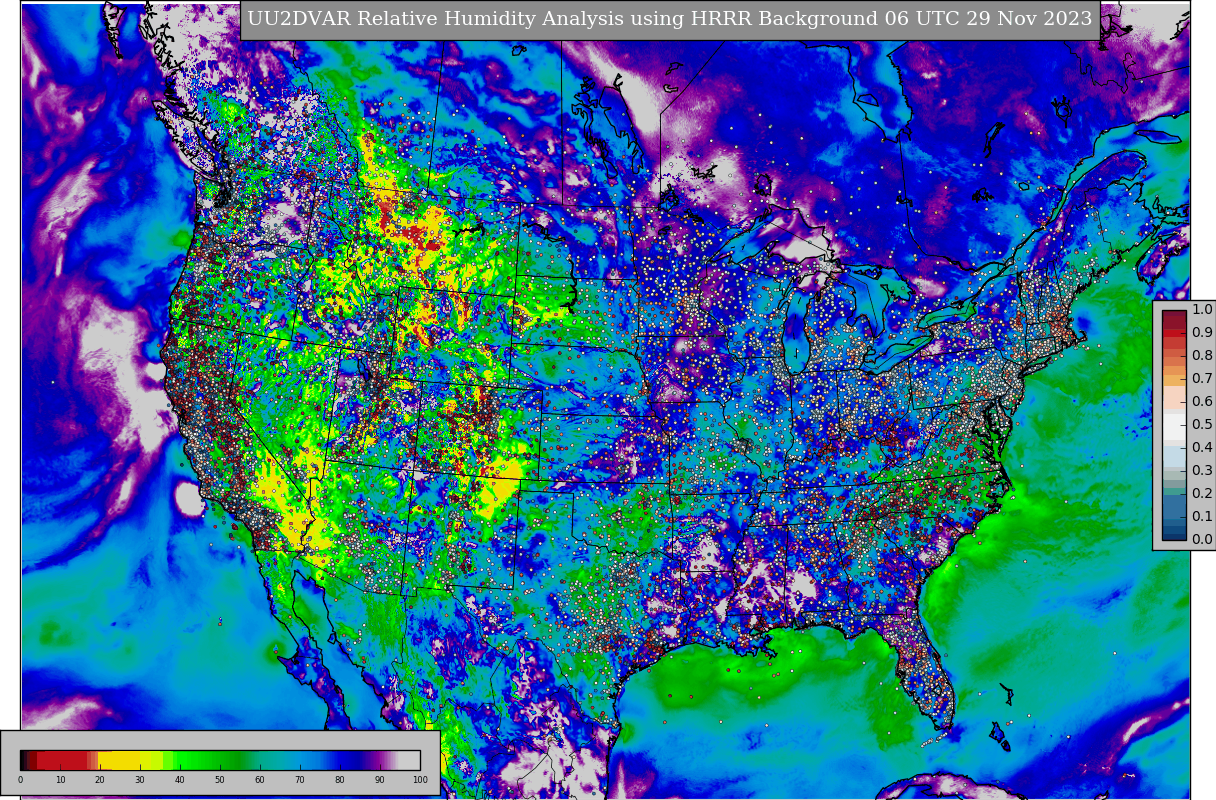Select the '10' label on the horizontal humidity colorbar
Screen dimensions: 1216x800
coord(60,780)
